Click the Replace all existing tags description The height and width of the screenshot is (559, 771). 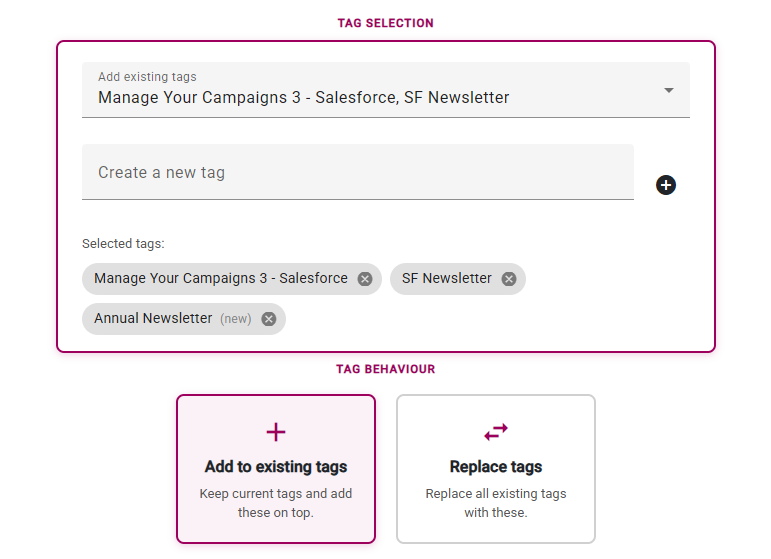tap(496, 503)
